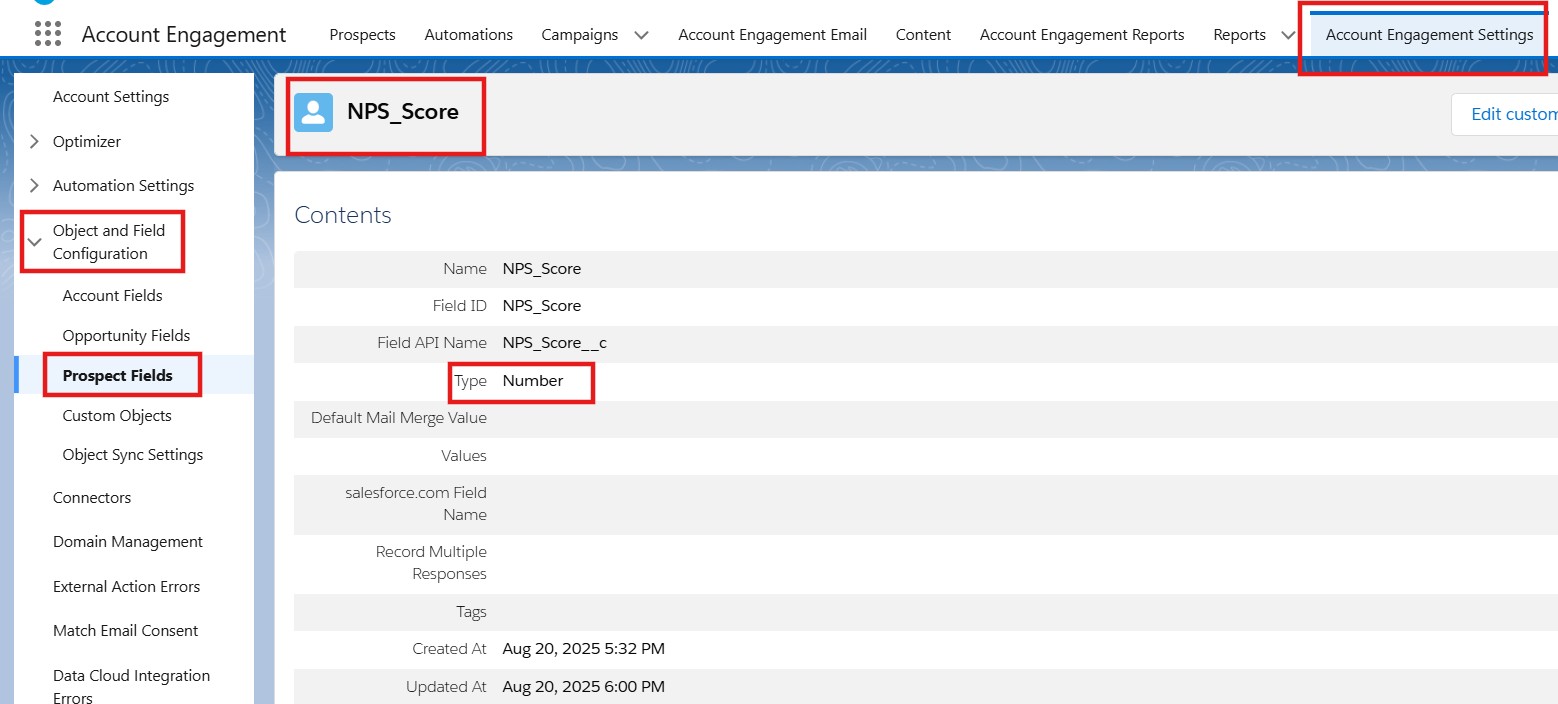Select the Account Engagement Settings tab
The image size is (1558, 704).
click(1428, 35)
